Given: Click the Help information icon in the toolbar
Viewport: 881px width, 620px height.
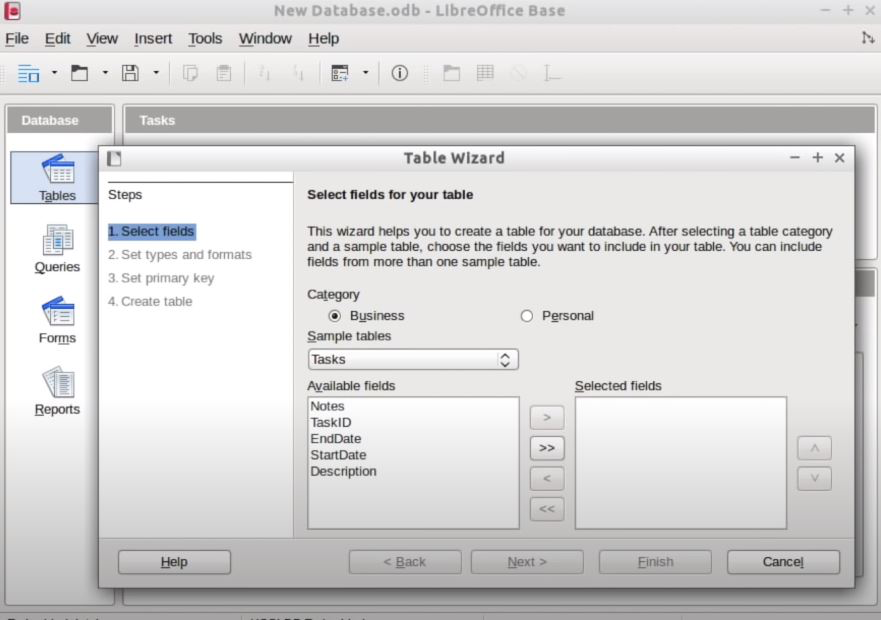Looking at the screenshot, I should (399, 72).
